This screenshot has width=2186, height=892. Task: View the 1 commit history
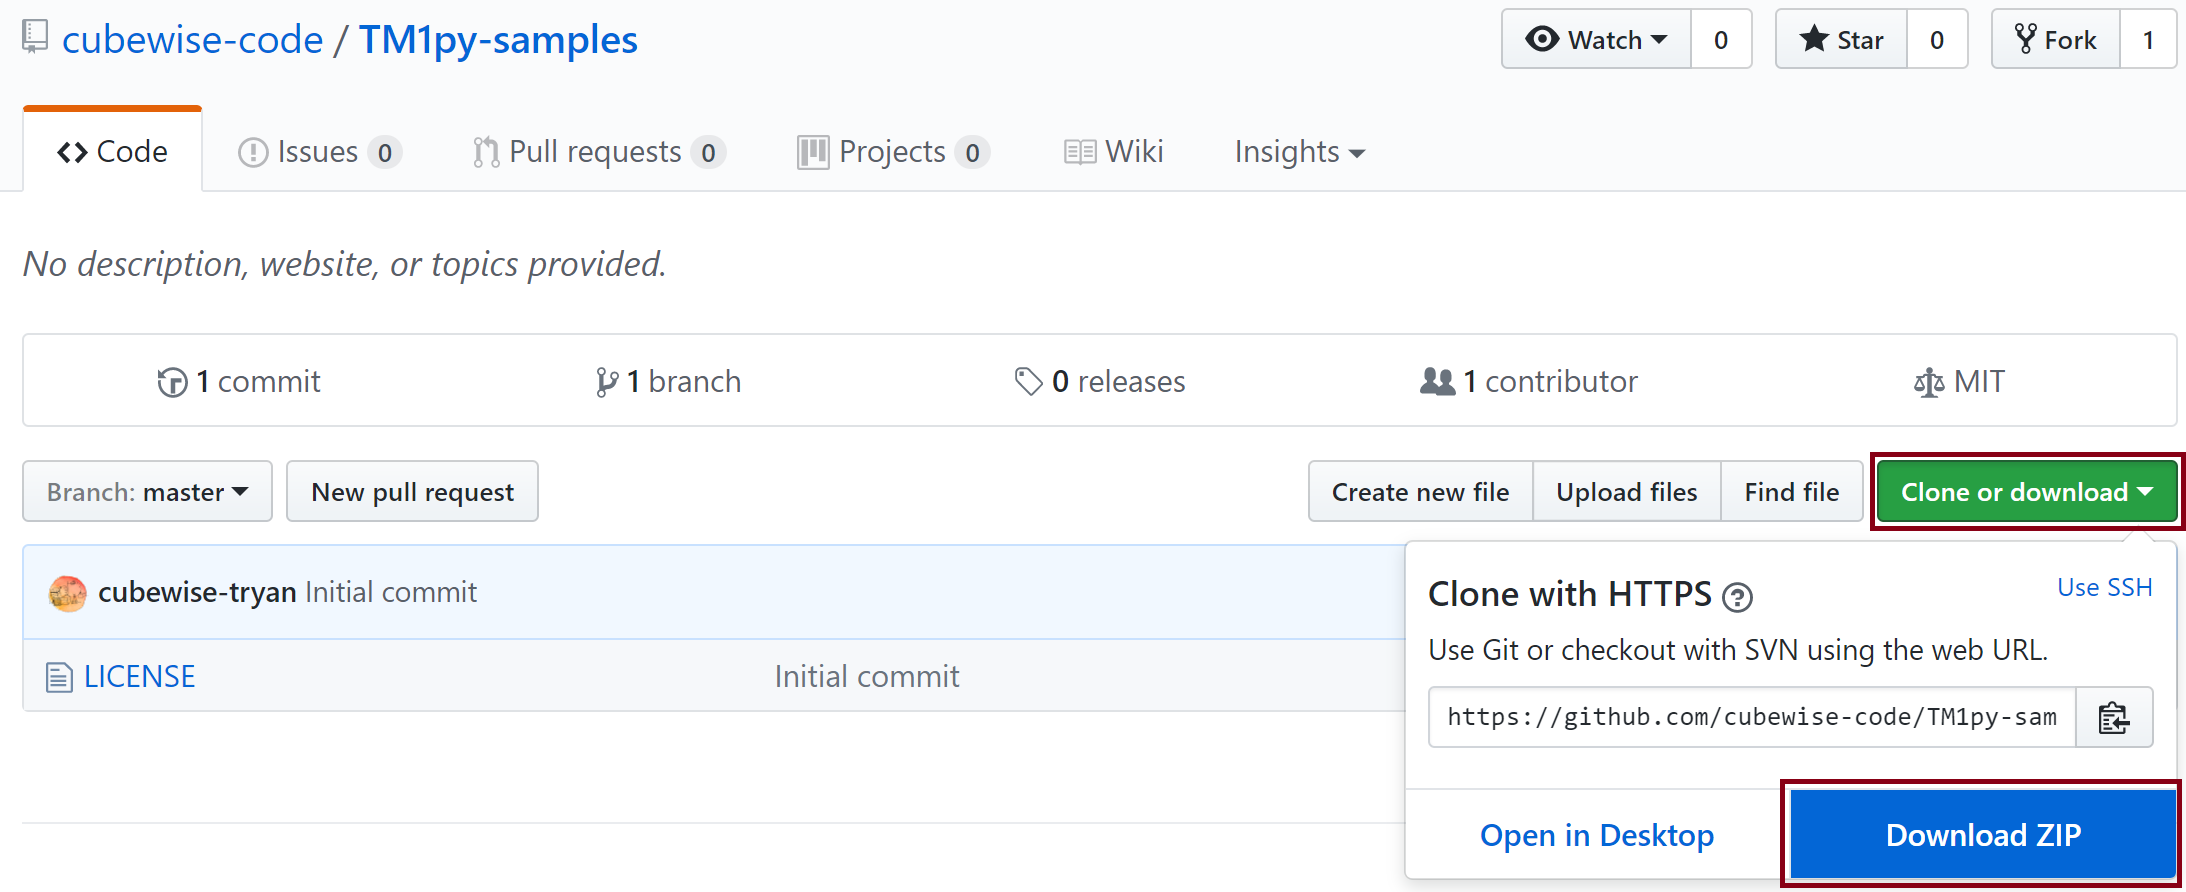tap(239, 381)
